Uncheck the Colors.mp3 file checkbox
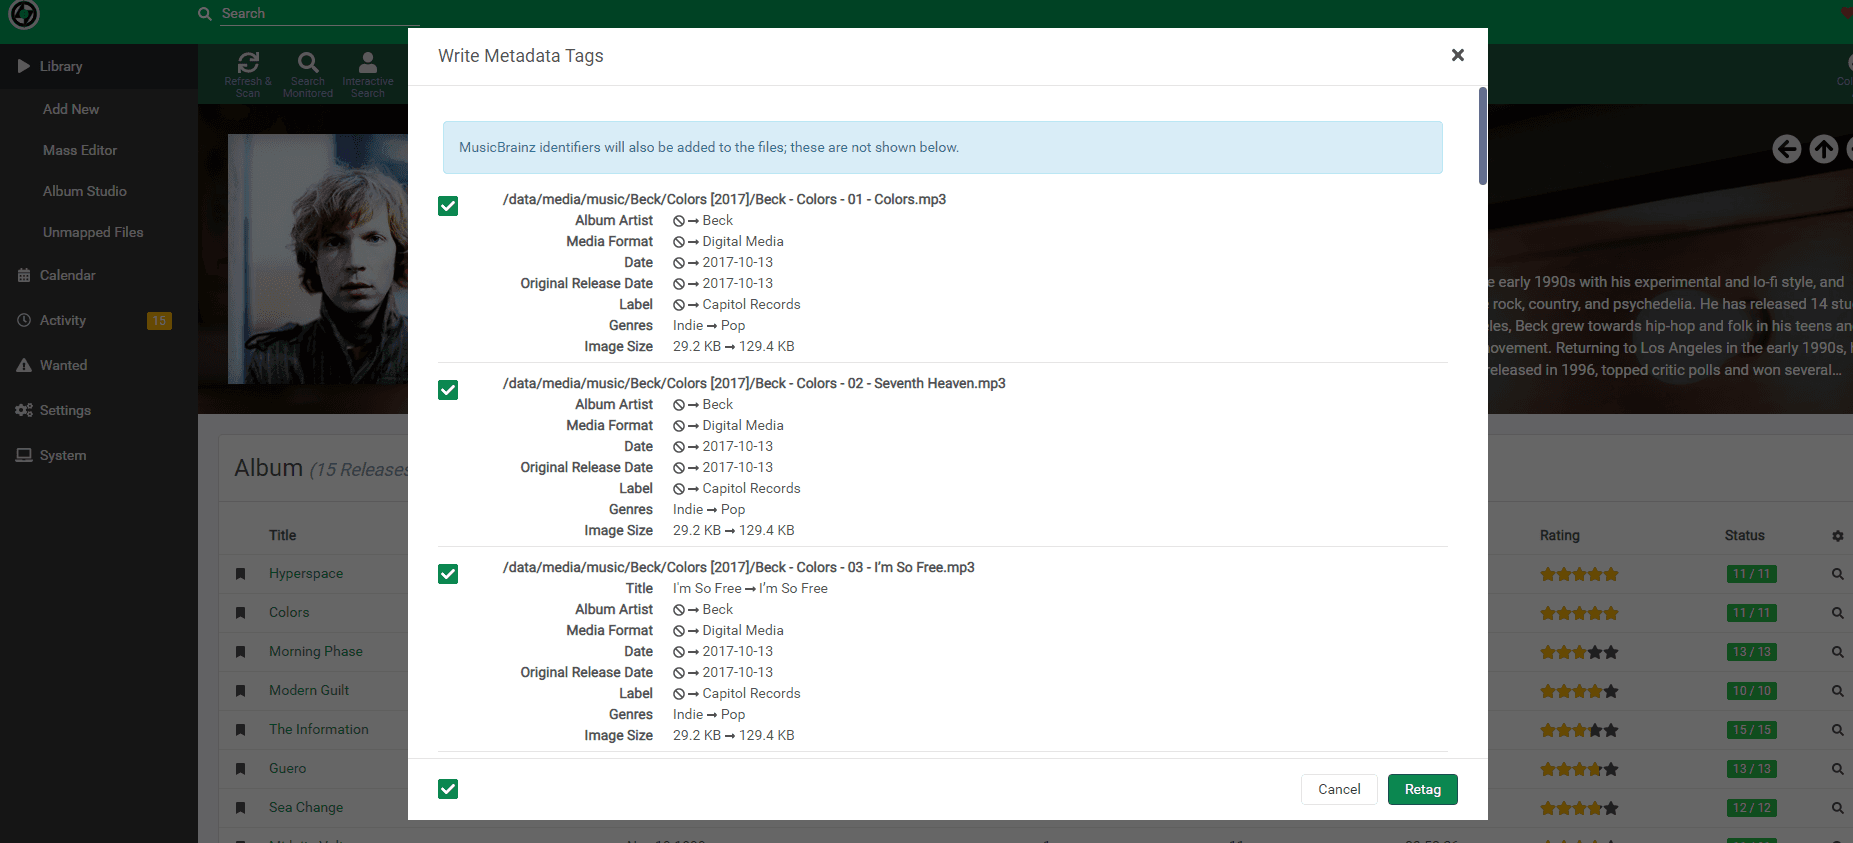The height and width of the screenshot is (843, 1853). [448, 206]
